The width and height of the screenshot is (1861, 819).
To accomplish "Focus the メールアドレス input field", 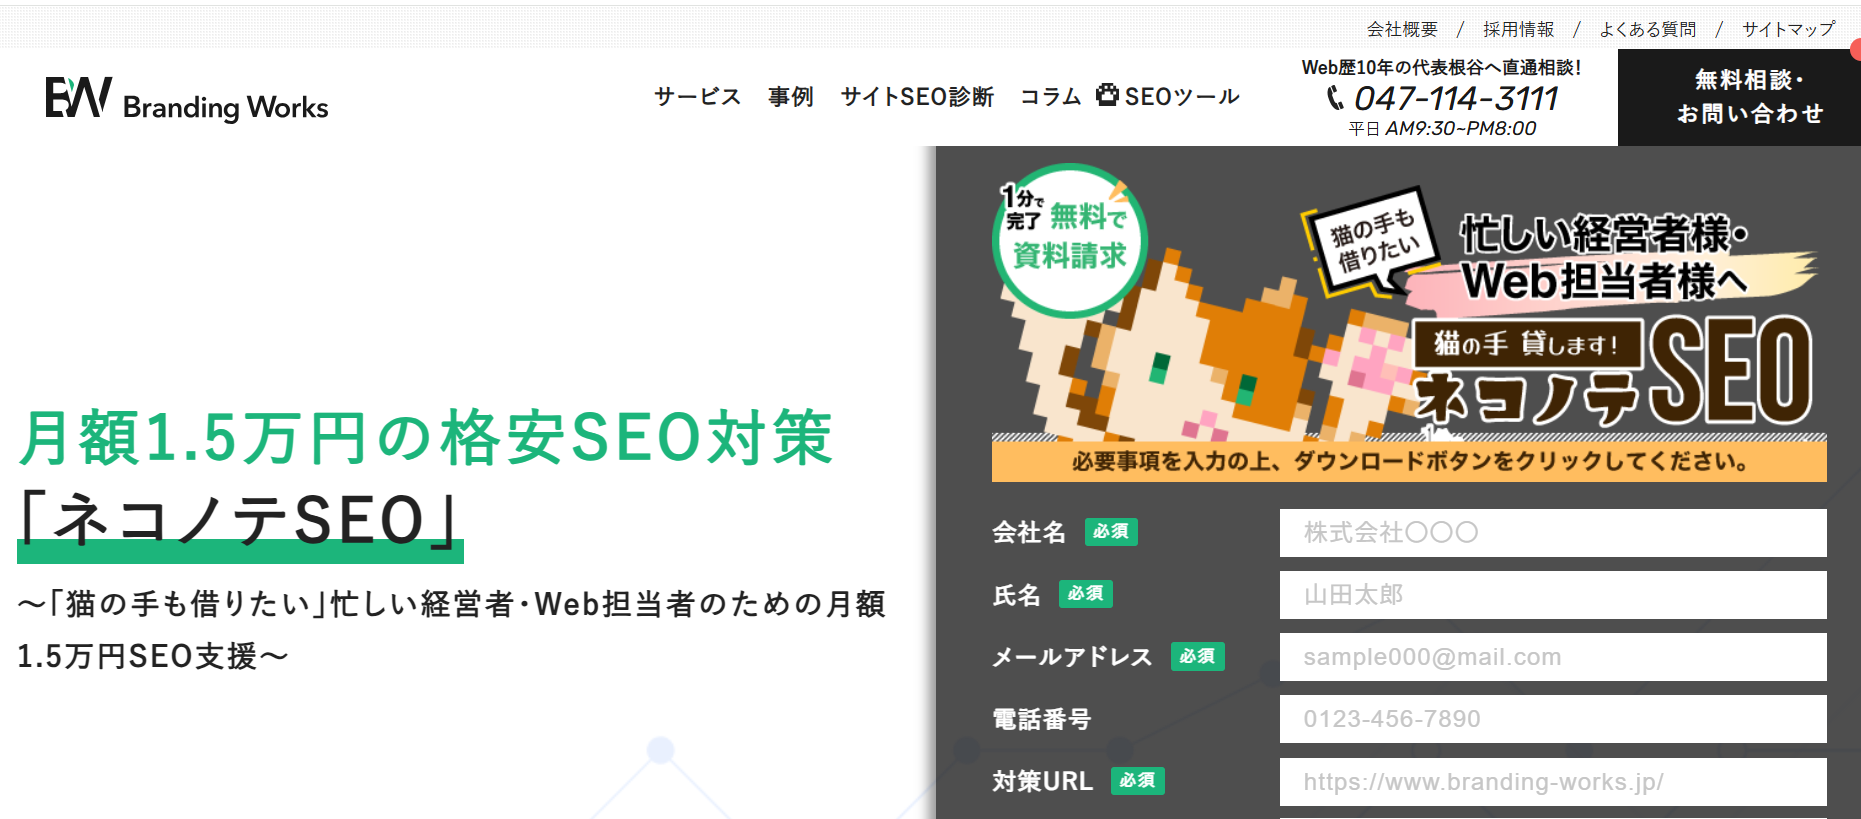I will [x=1553, y=657].
